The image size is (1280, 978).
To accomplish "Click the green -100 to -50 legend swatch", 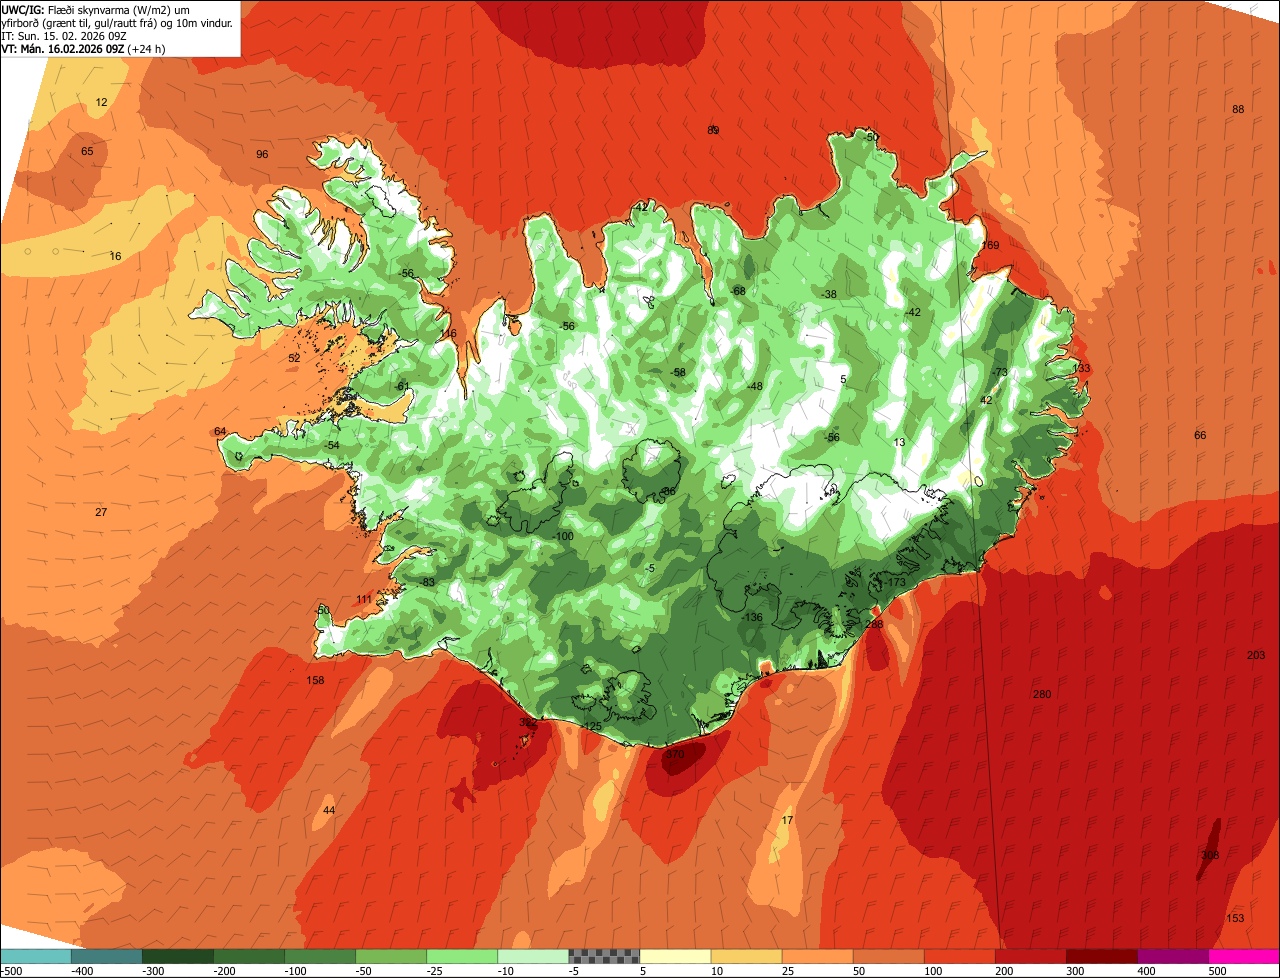I will point(319,956).
